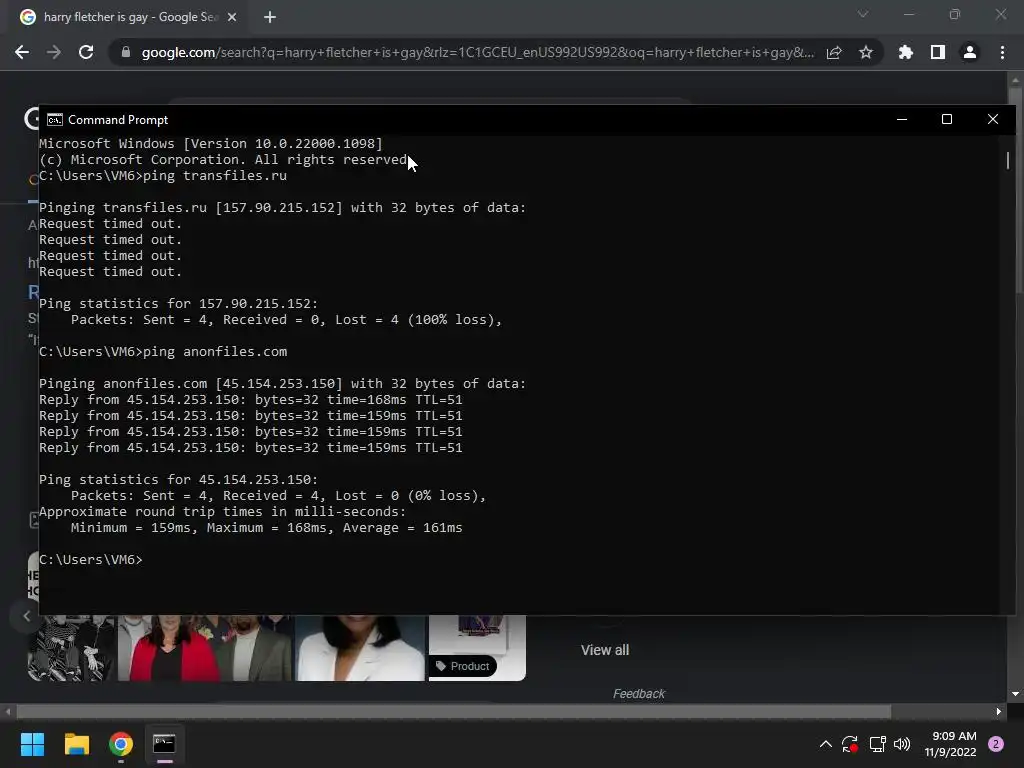
Task: Click the Chrome horizontal scrollbar thumb
Action: (x=453, y=711)
